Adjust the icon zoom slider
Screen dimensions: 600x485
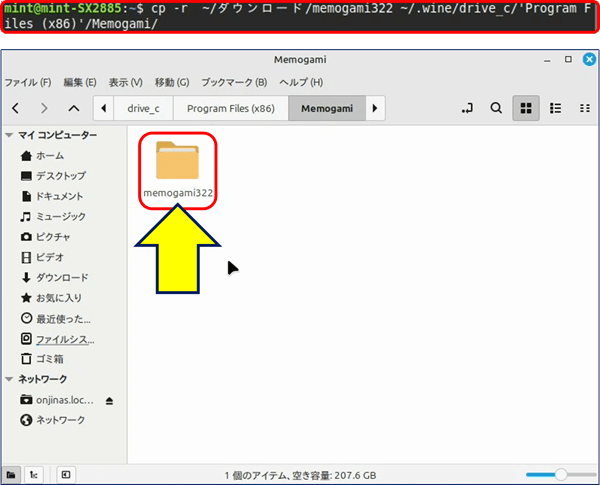pyautogui.click(x=561, y=475)
